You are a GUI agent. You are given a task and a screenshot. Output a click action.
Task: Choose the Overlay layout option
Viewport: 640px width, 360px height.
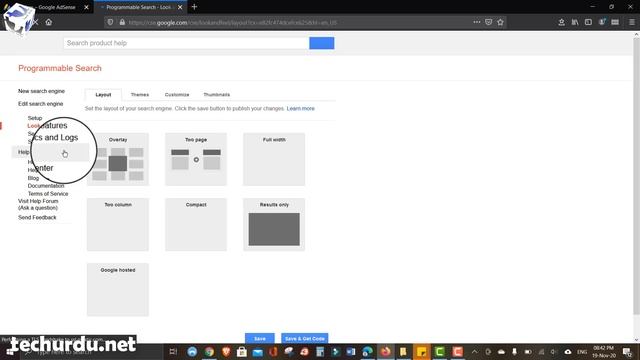pyautogui.click(x=118, y=159)
